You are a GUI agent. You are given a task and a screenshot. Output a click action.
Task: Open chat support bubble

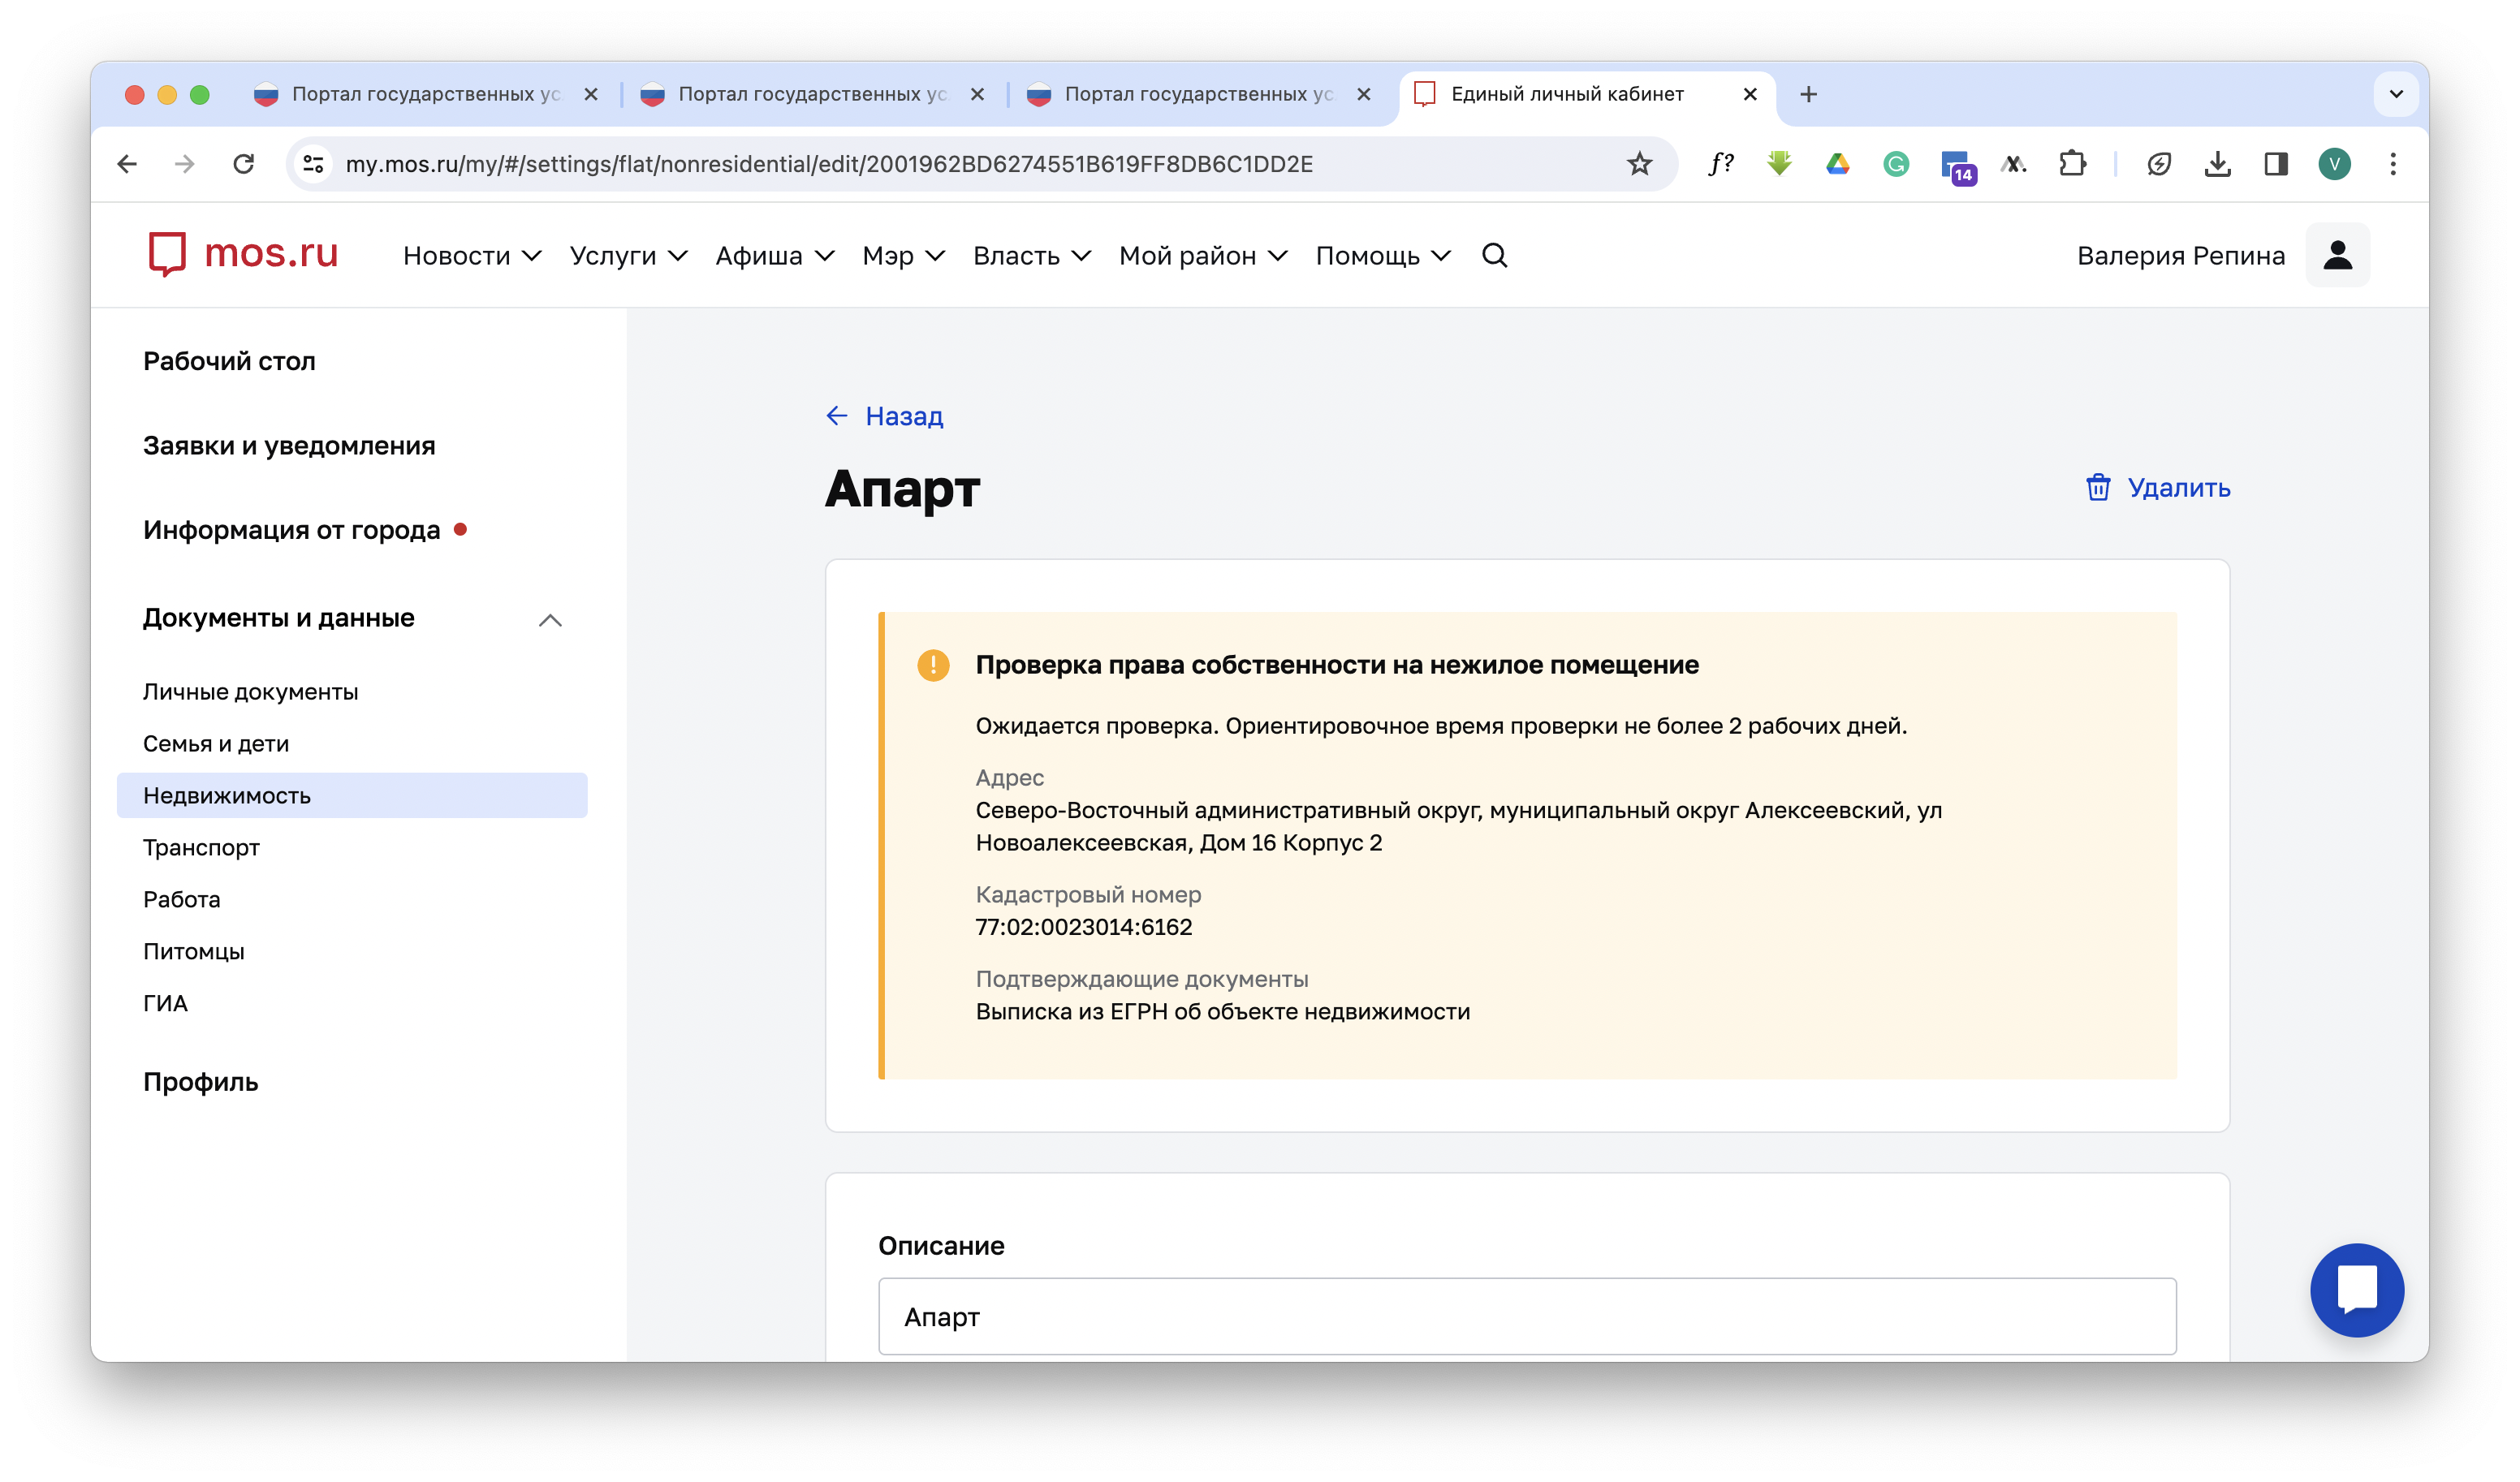click(2356, 1290)
